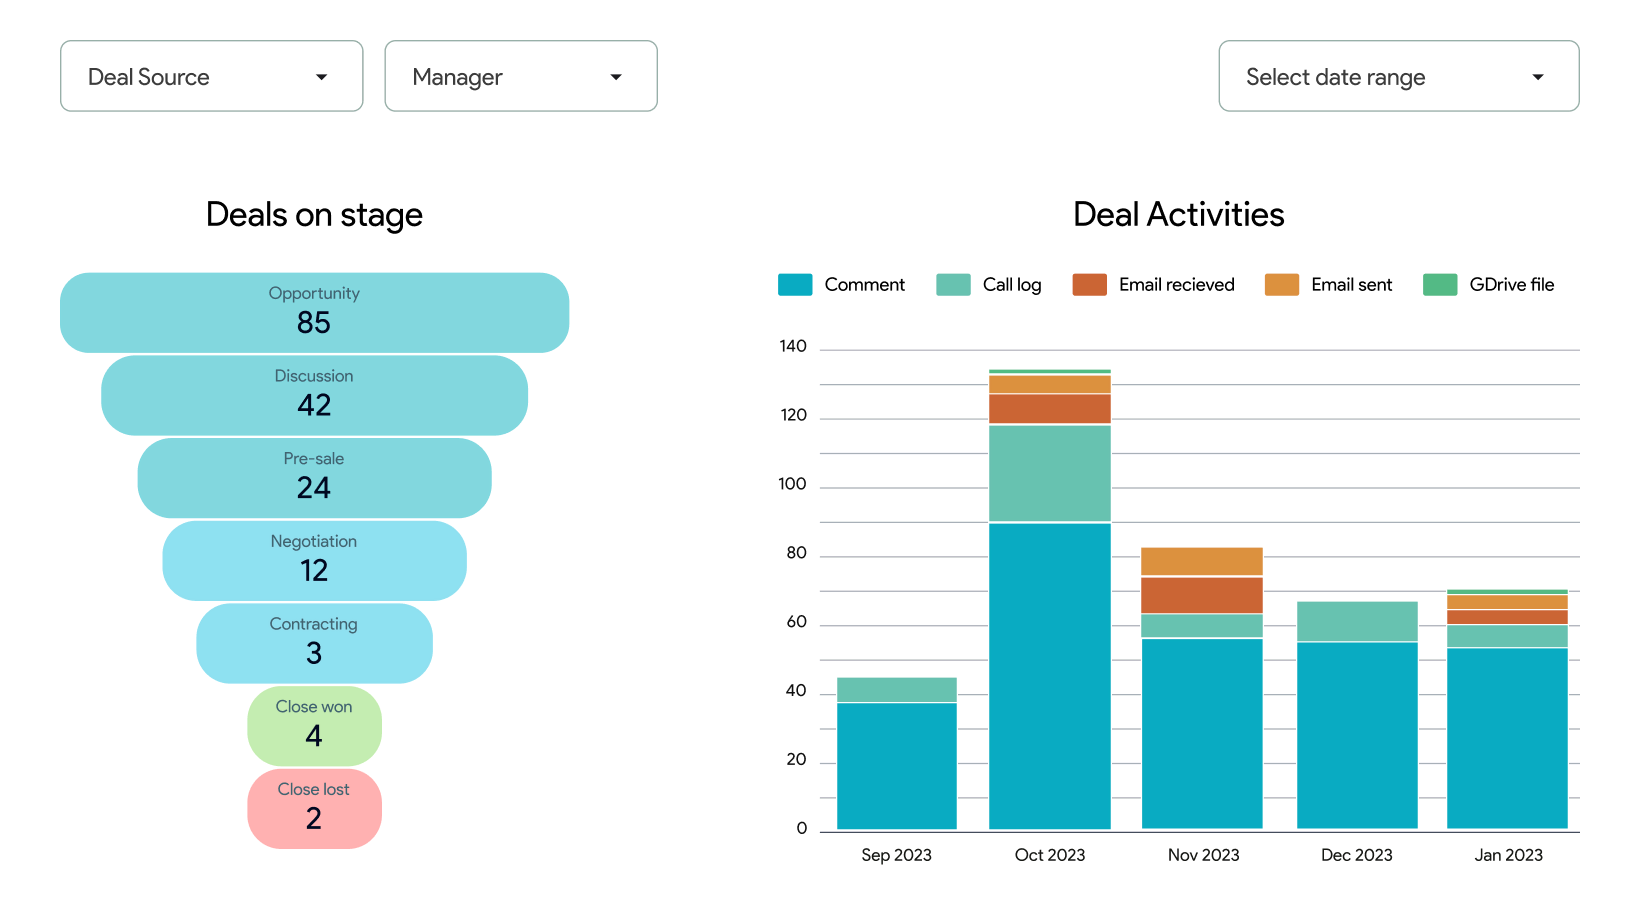Click the Close won stage
Image resolution: width=1640 pixels, height=900 pixels.
pos(314,726)
